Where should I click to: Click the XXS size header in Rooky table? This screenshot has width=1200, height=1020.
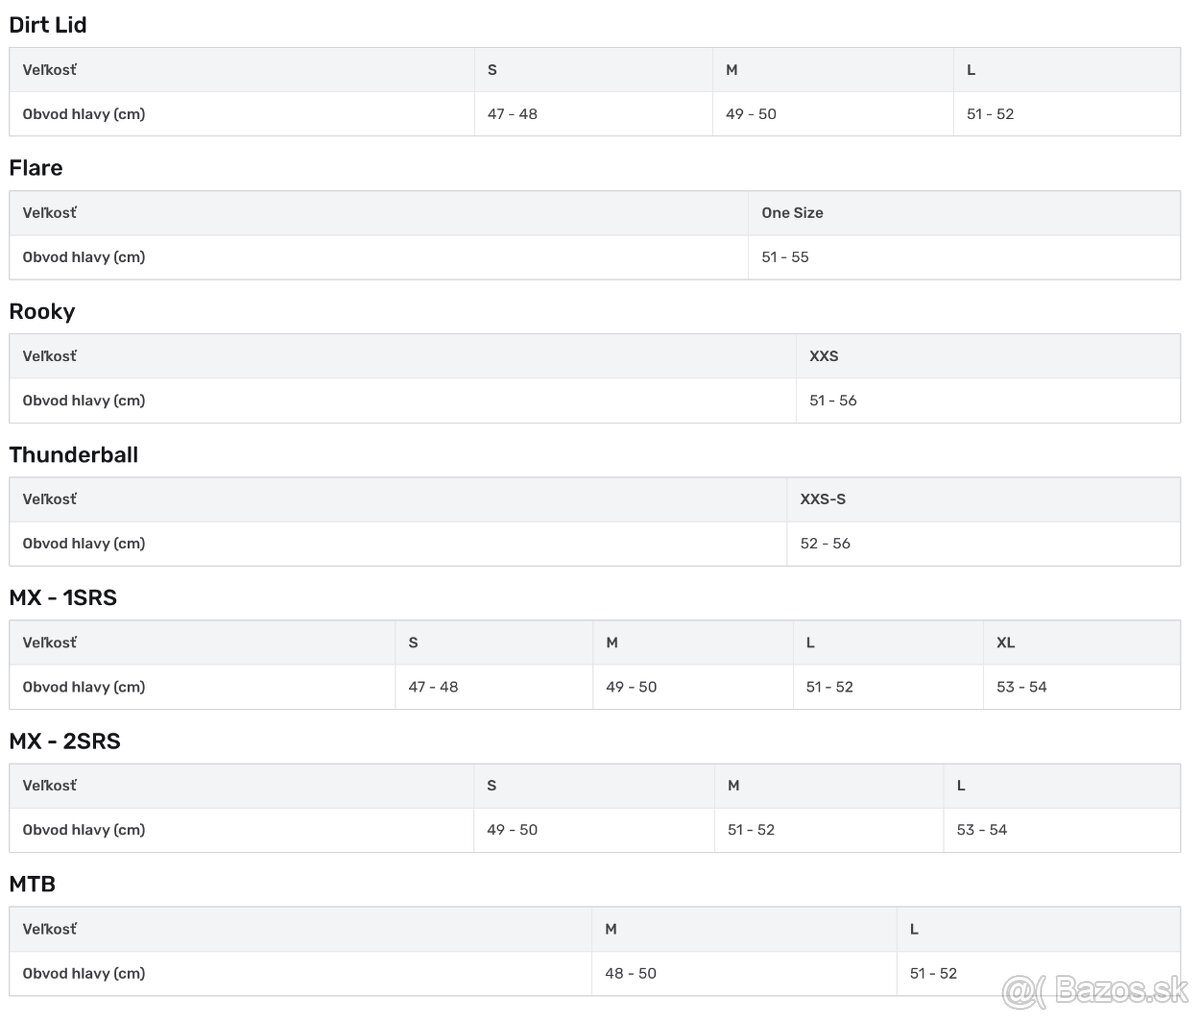824,356
